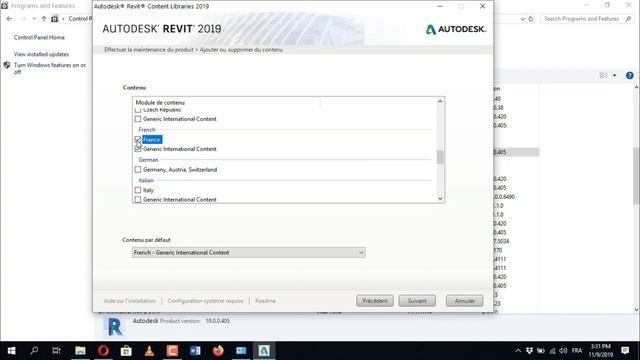Launch File Explorer from taskbar
The image size is (640, 360).
click(x=80, y=351)
